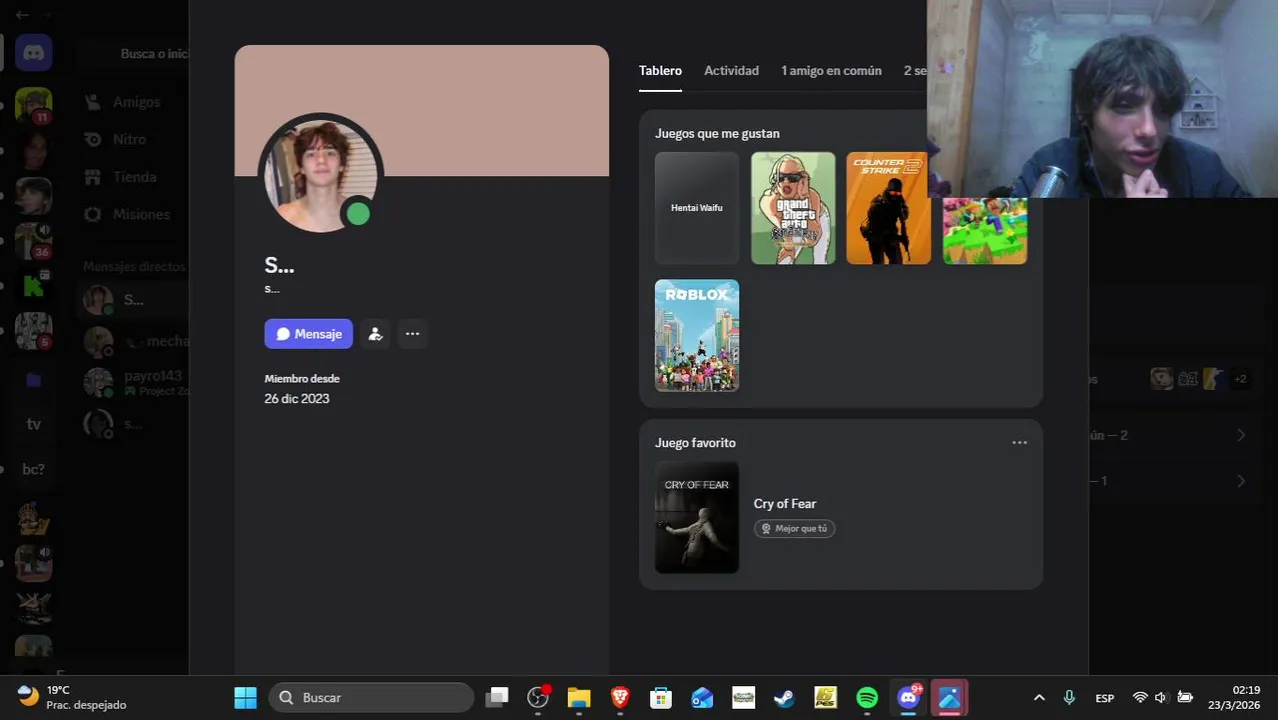This screenshot has height=720, width=1278.
Task: Click the Cry of Fear cover art
Action: 697,517
